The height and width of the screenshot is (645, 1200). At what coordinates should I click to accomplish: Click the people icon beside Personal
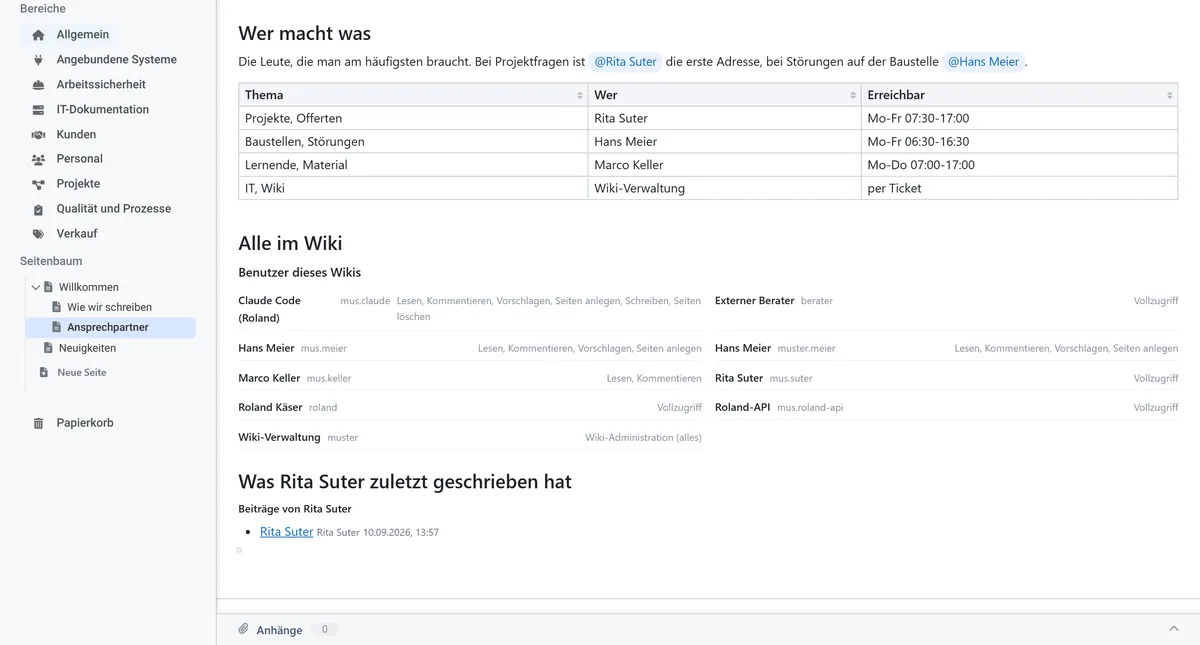click(38, 159)
